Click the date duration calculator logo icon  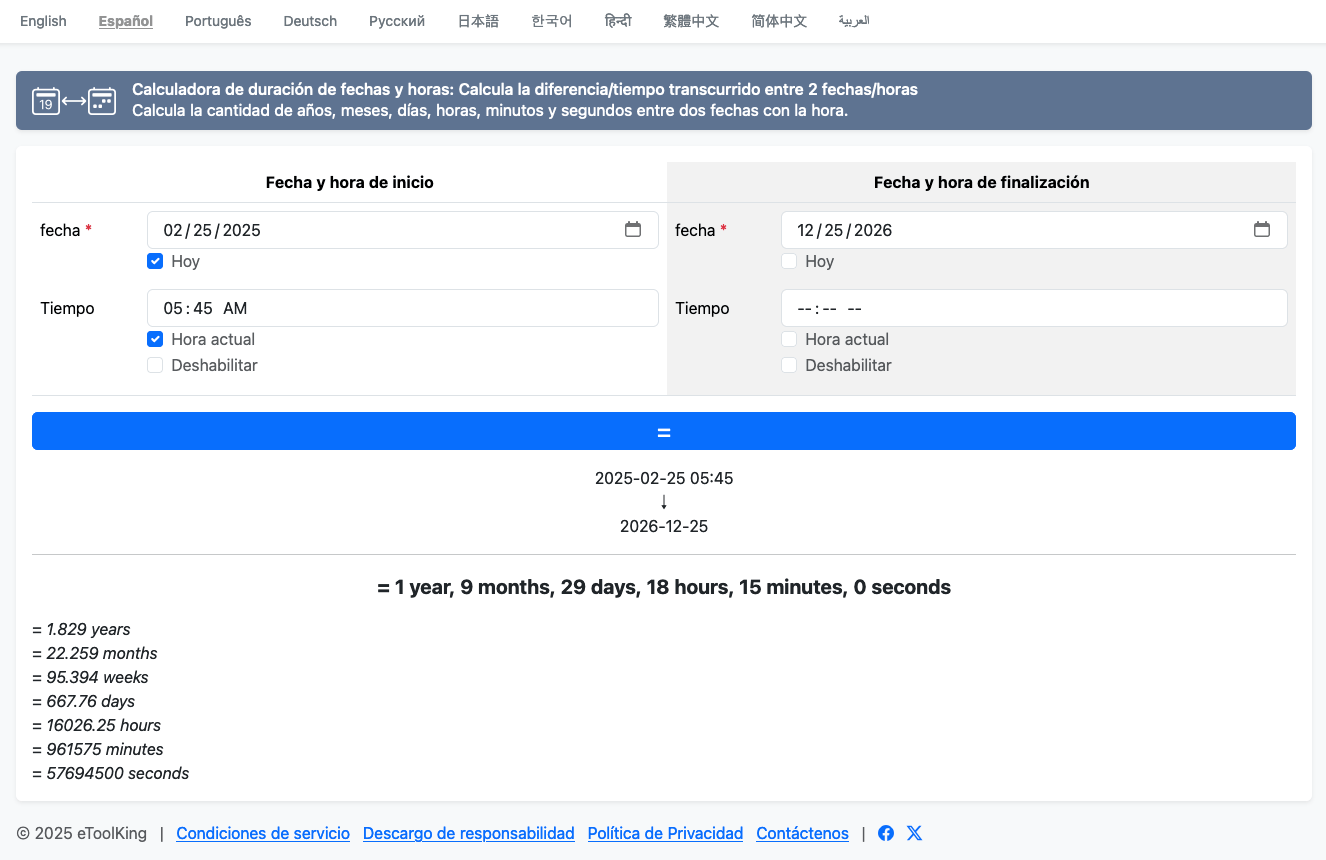pos(74,100)
